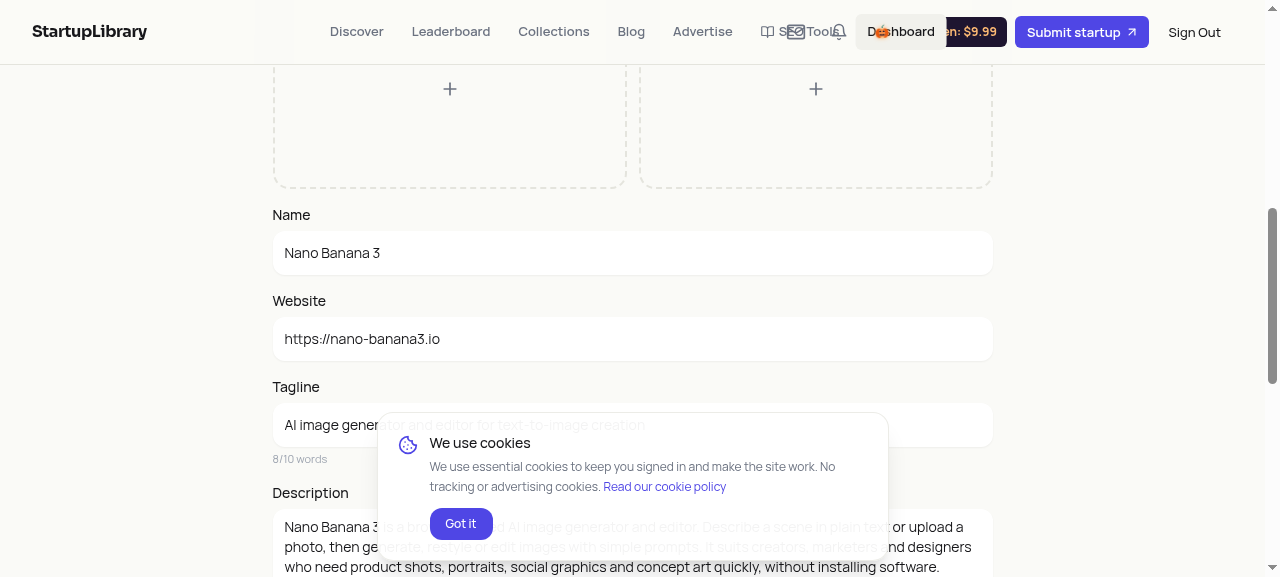
Task: Click the Submit startup button
Action: (x=1082, y=32)
